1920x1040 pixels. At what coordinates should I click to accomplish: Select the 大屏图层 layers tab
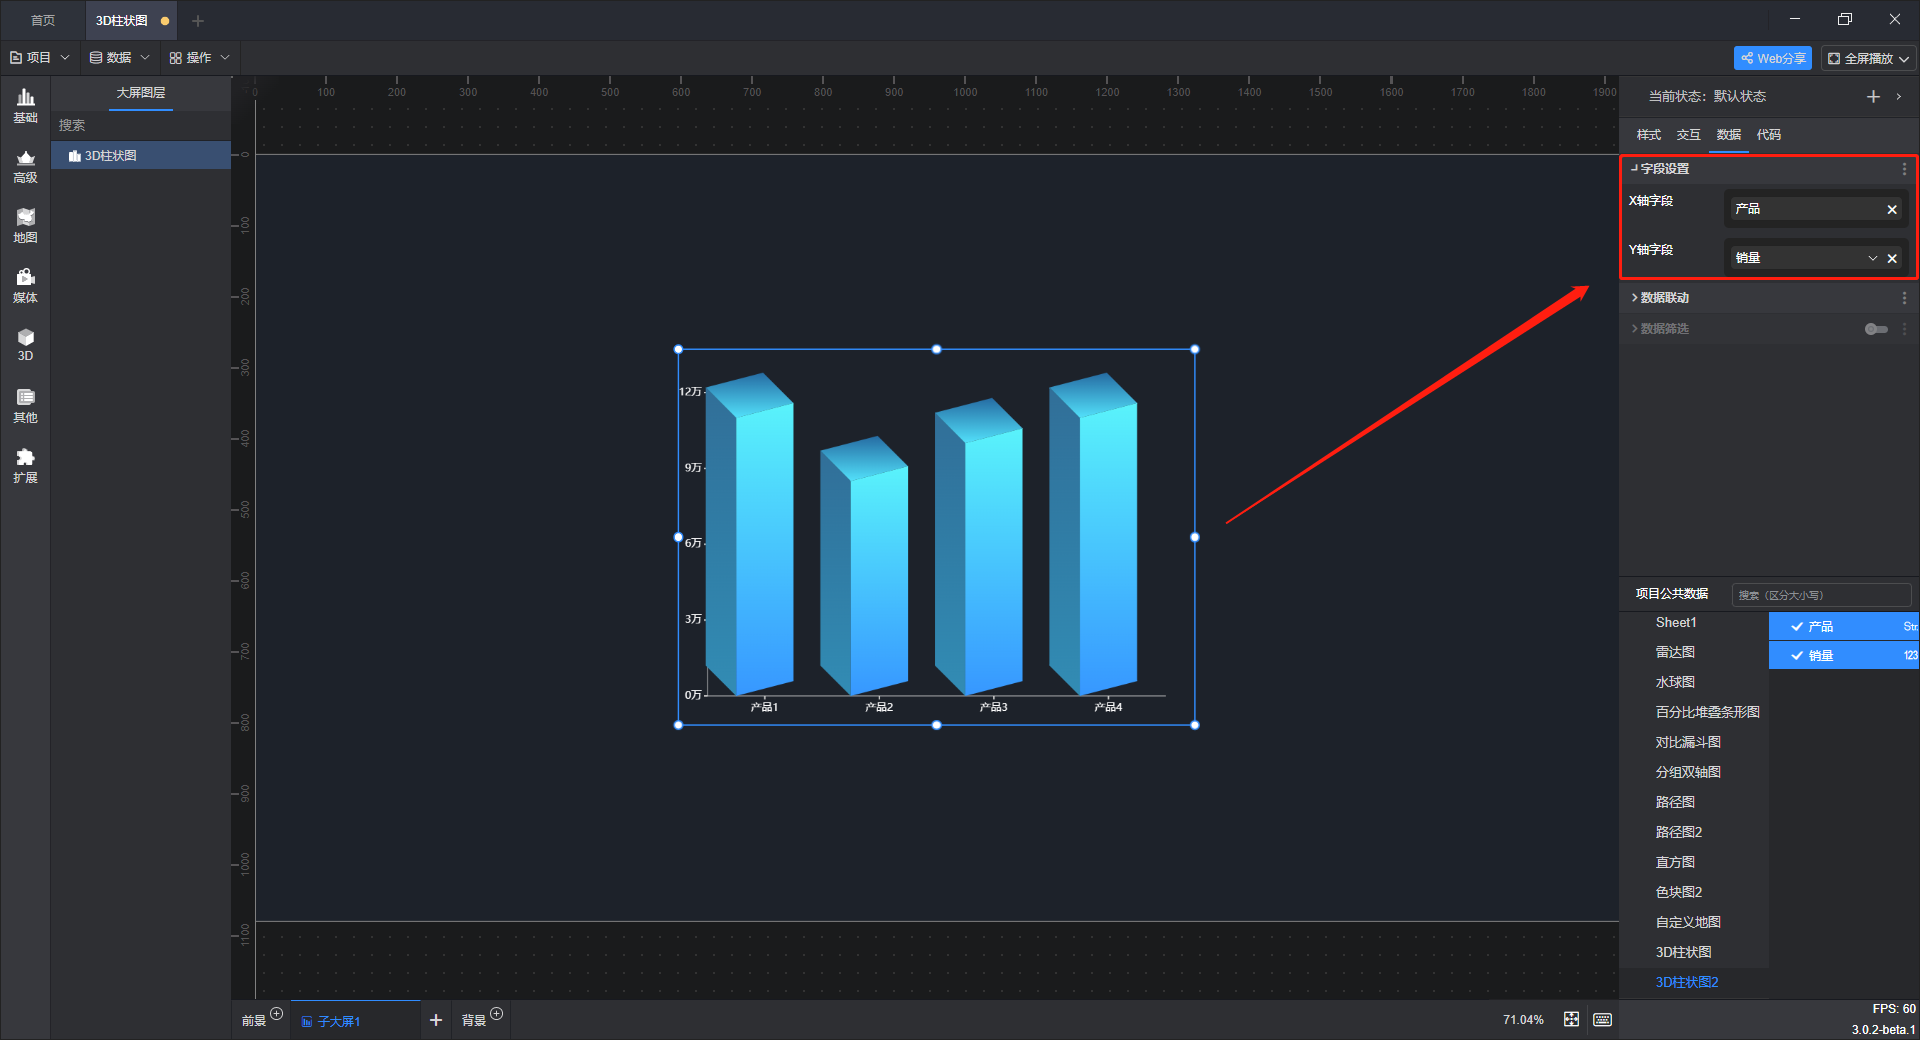(x=141, y=93)
